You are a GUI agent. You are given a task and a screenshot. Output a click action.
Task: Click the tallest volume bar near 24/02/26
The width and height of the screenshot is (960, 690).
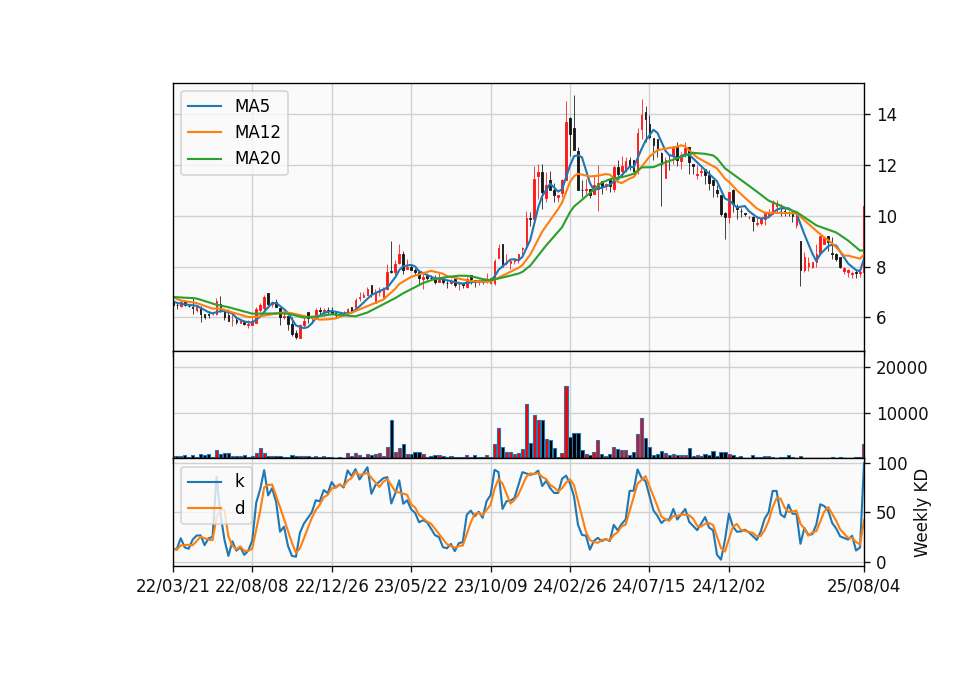[x=566, y=422]
